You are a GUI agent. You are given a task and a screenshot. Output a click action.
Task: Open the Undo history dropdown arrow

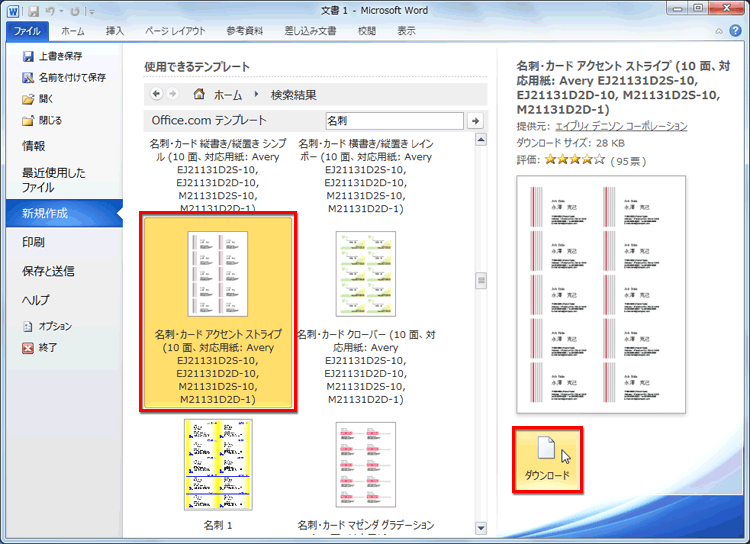coord(61,11)
